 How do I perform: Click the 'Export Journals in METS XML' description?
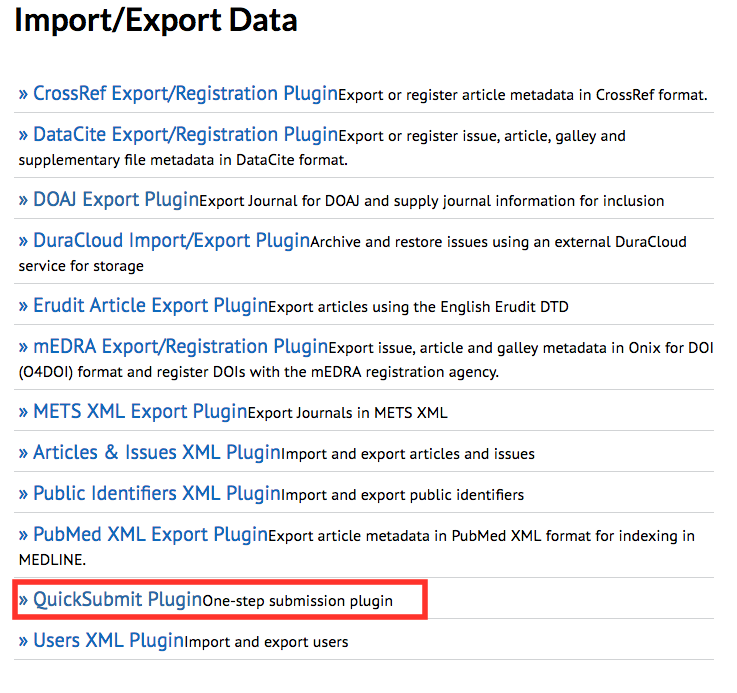point(347,412)
